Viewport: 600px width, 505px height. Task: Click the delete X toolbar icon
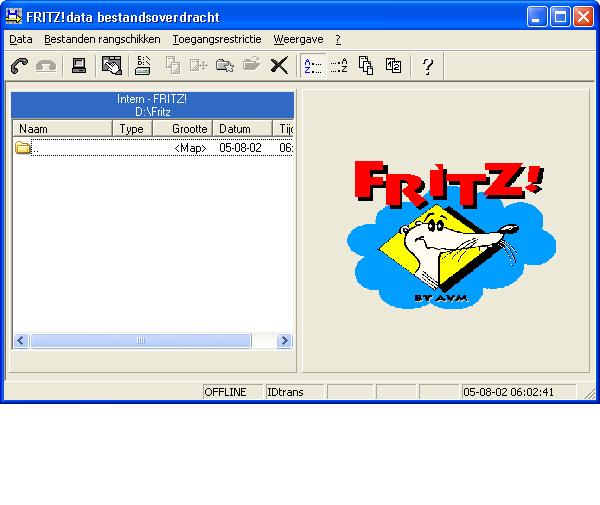coord(279,65)
